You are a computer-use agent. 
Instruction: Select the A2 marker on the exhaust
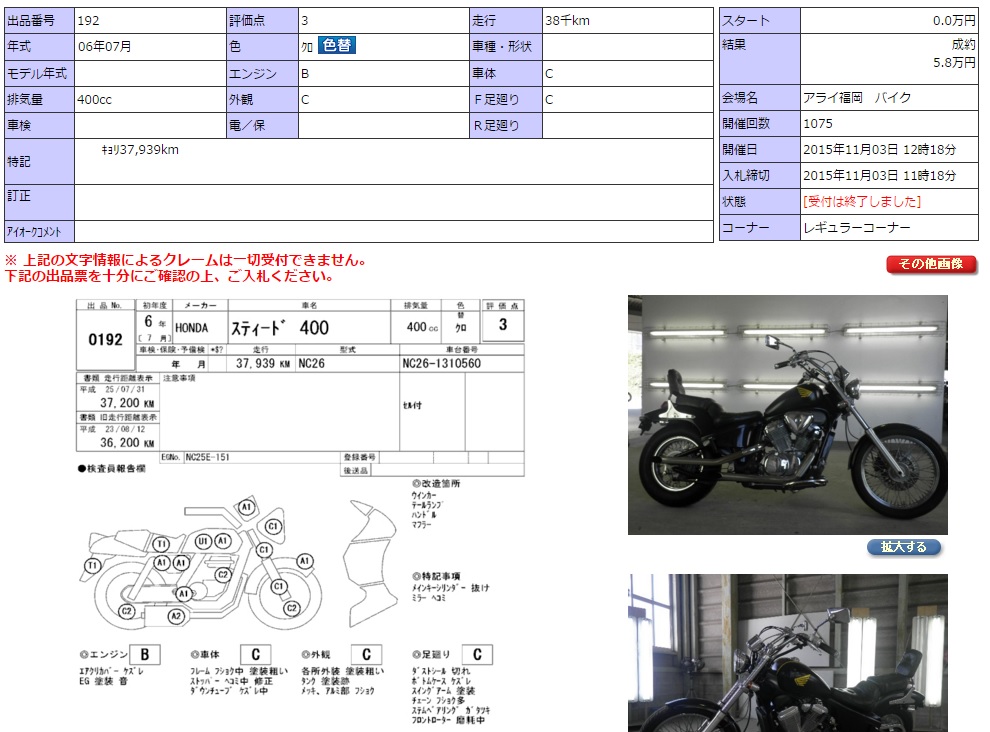coord(176,616)
